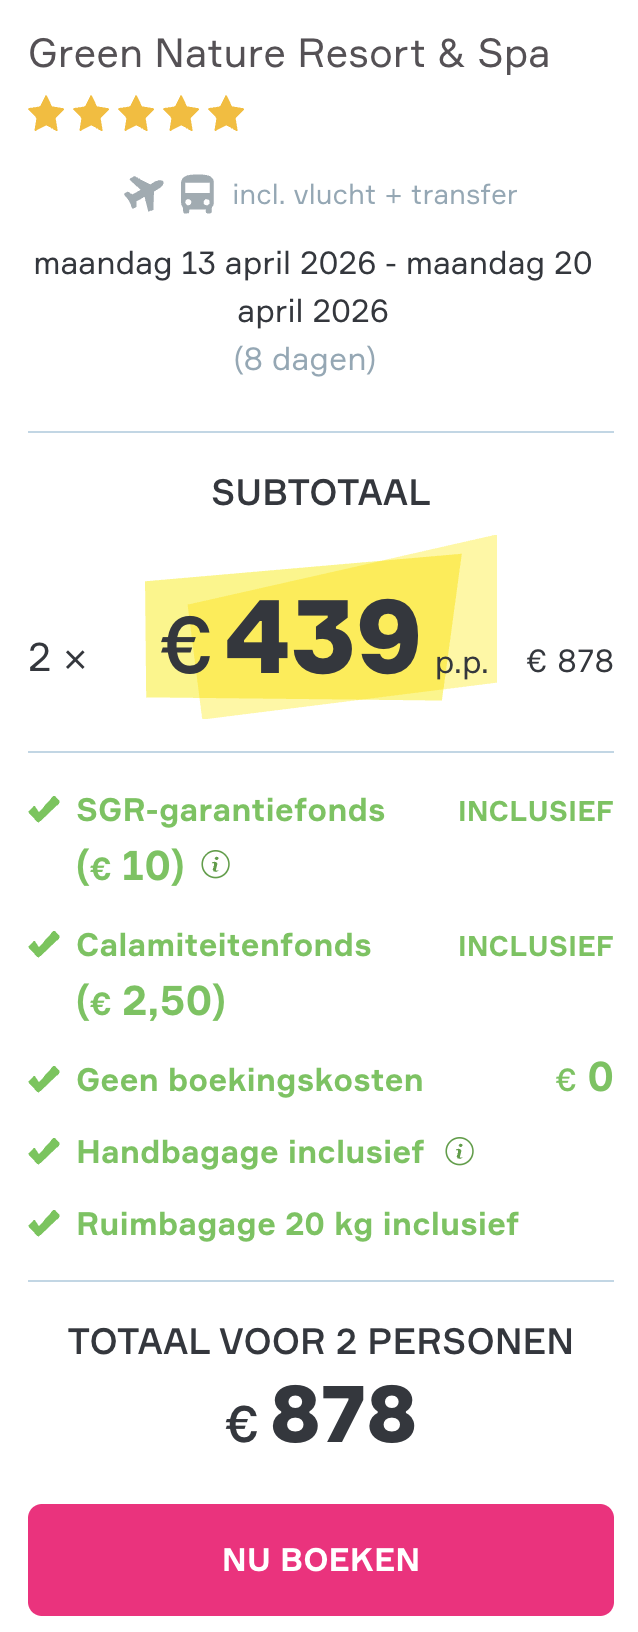The width and height of the screenshot is (638, 1632).
Task: Open the Handbagage inclusief info icon
Action: click(x=459, y=1151)
